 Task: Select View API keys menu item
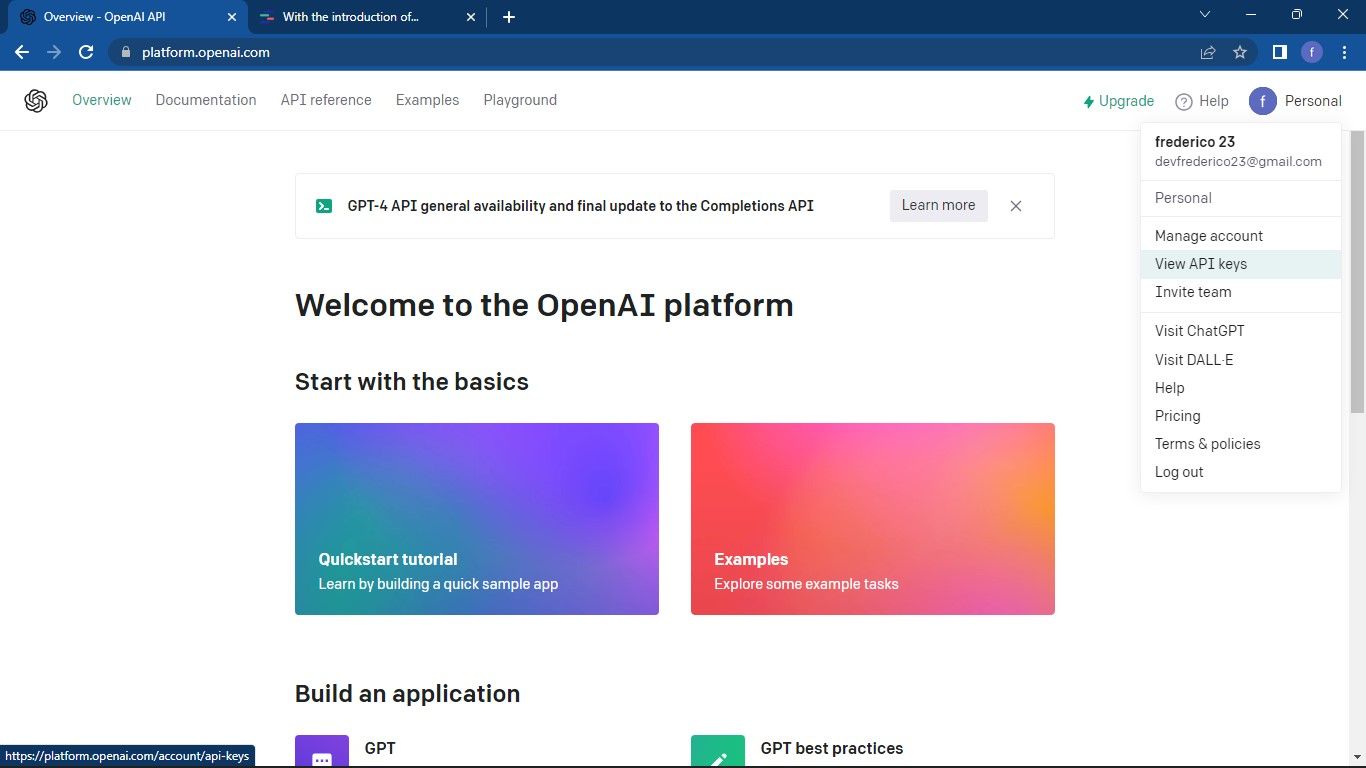(1201, 264)
